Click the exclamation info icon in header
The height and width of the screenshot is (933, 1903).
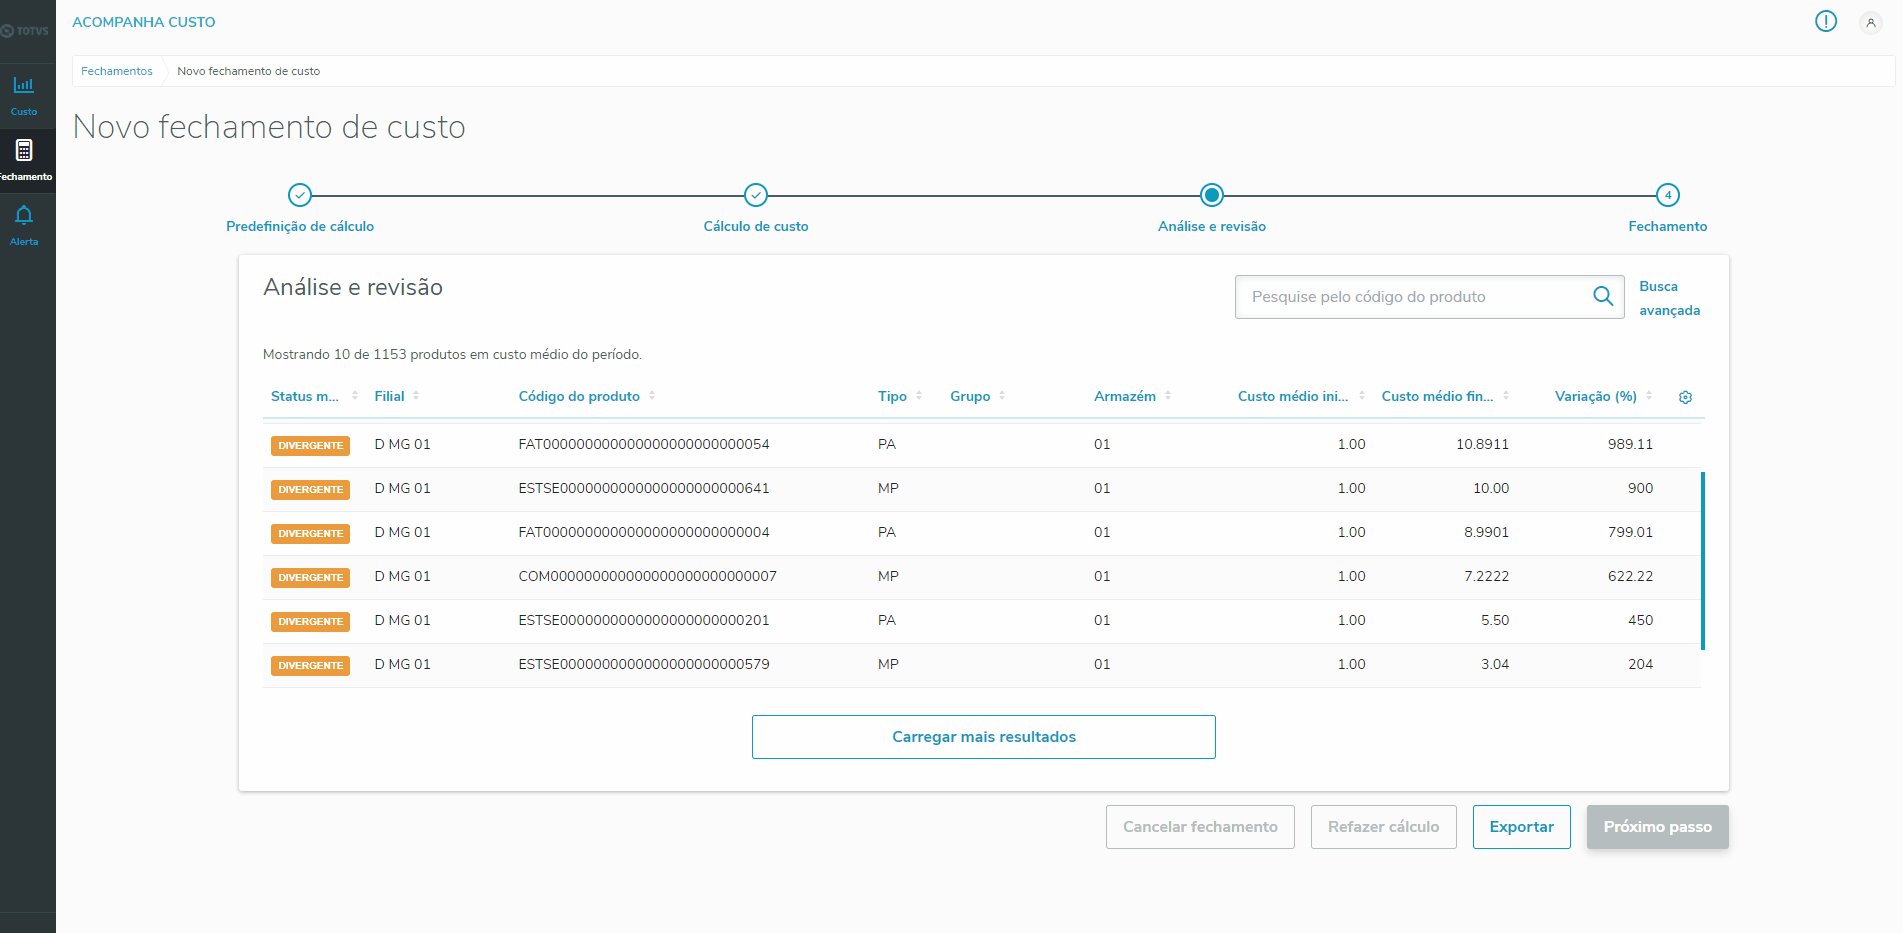click(1825, 22)
